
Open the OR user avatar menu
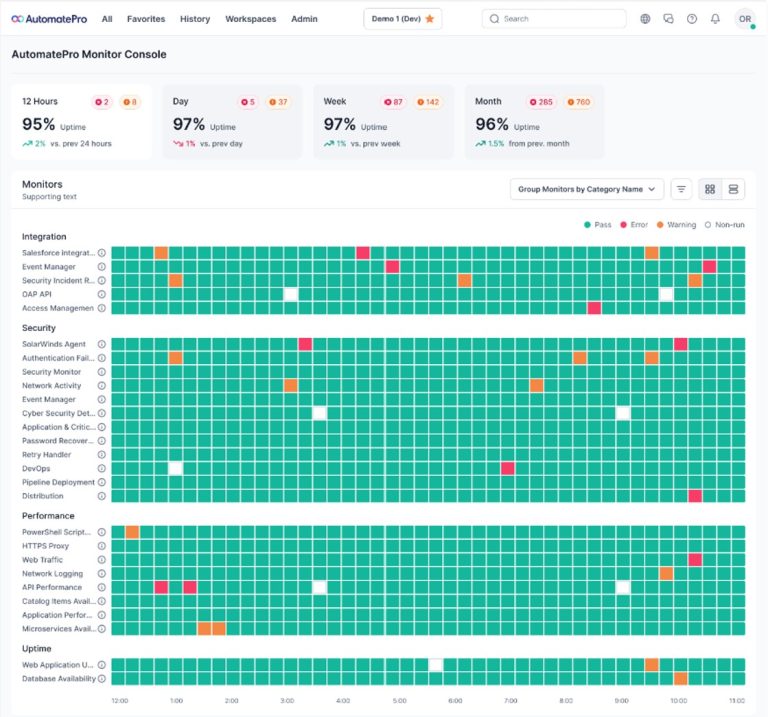click(744, 19)
